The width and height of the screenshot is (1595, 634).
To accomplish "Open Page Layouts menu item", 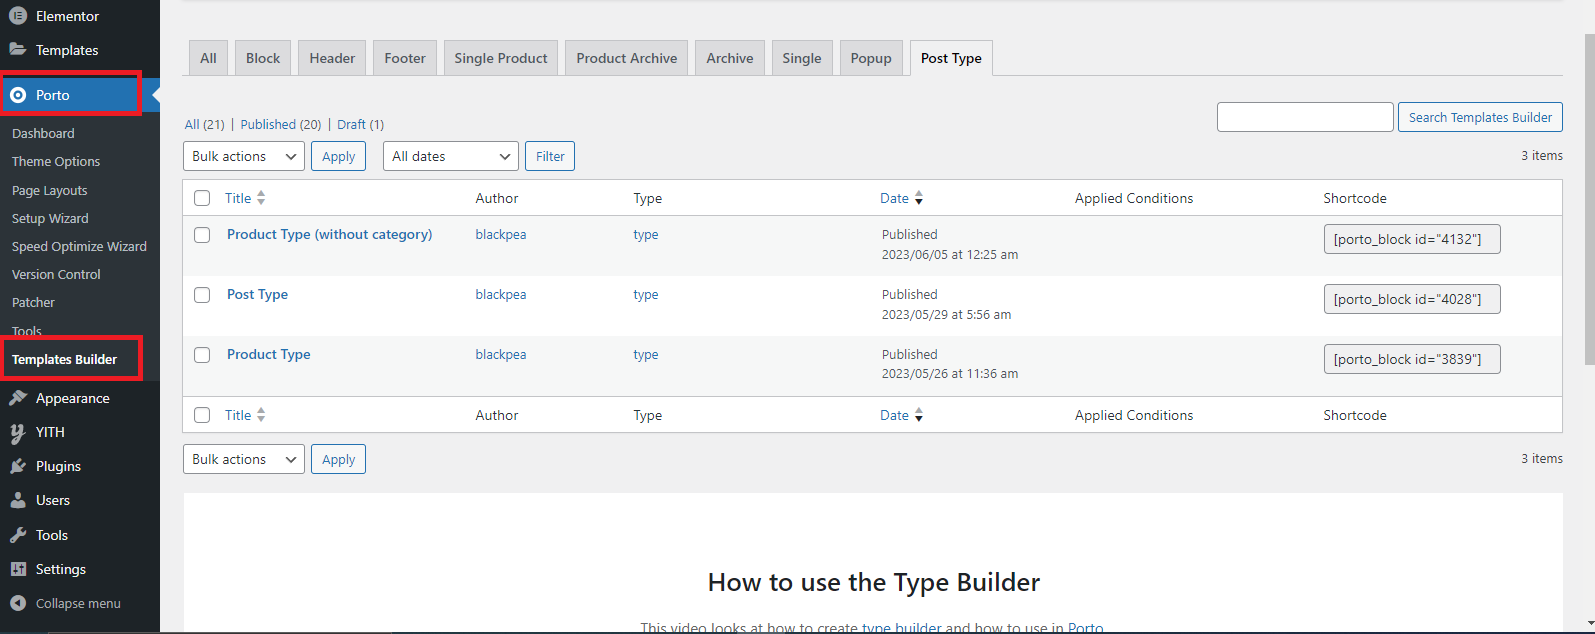I will click(x=50, y=190).
